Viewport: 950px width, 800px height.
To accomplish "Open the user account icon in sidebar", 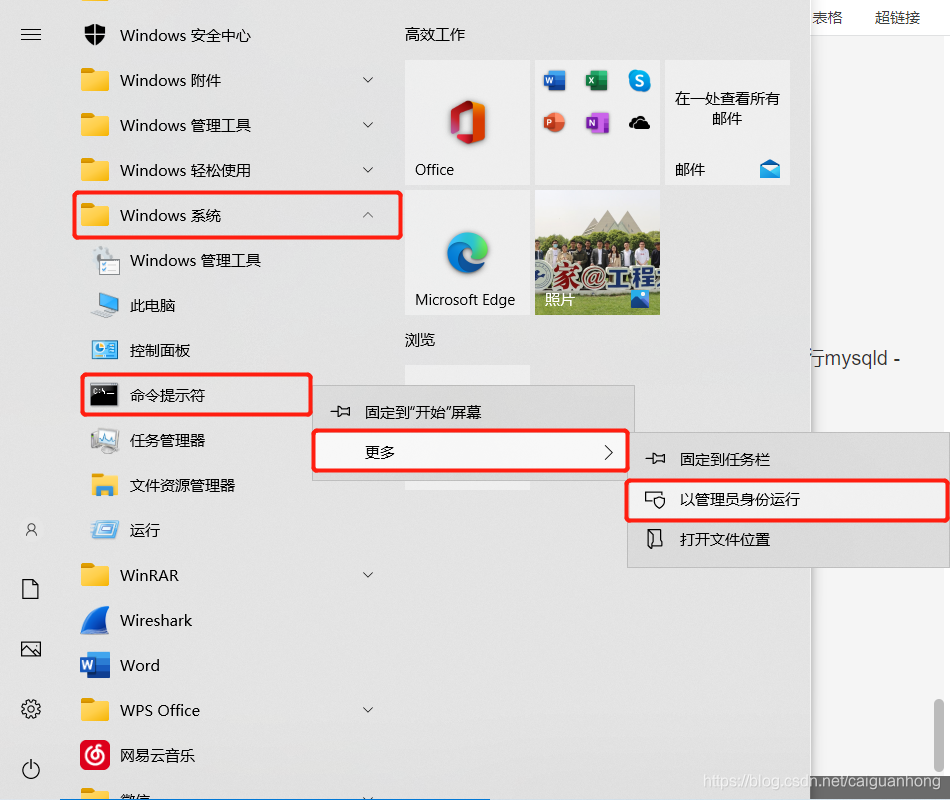I will coord(31,530).
